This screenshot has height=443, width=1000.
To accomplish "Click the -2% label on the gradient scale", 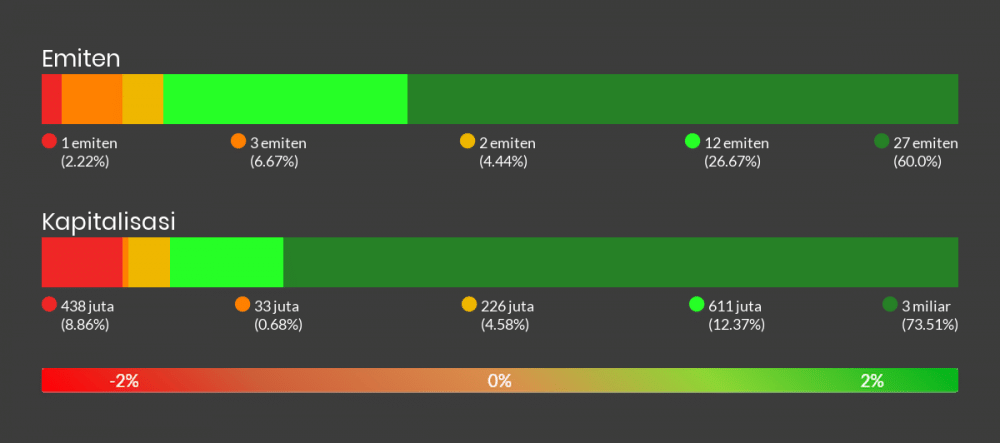I will [x=124, y=381].
